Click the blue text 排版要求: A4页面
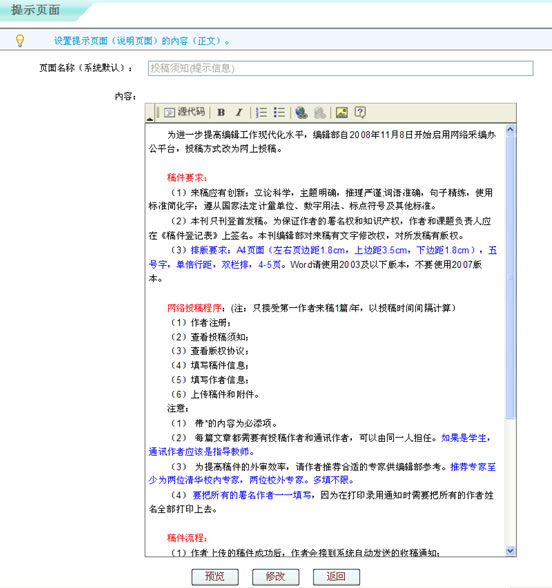The height and width of the screenshot is (588, 552). pos(227,250)
